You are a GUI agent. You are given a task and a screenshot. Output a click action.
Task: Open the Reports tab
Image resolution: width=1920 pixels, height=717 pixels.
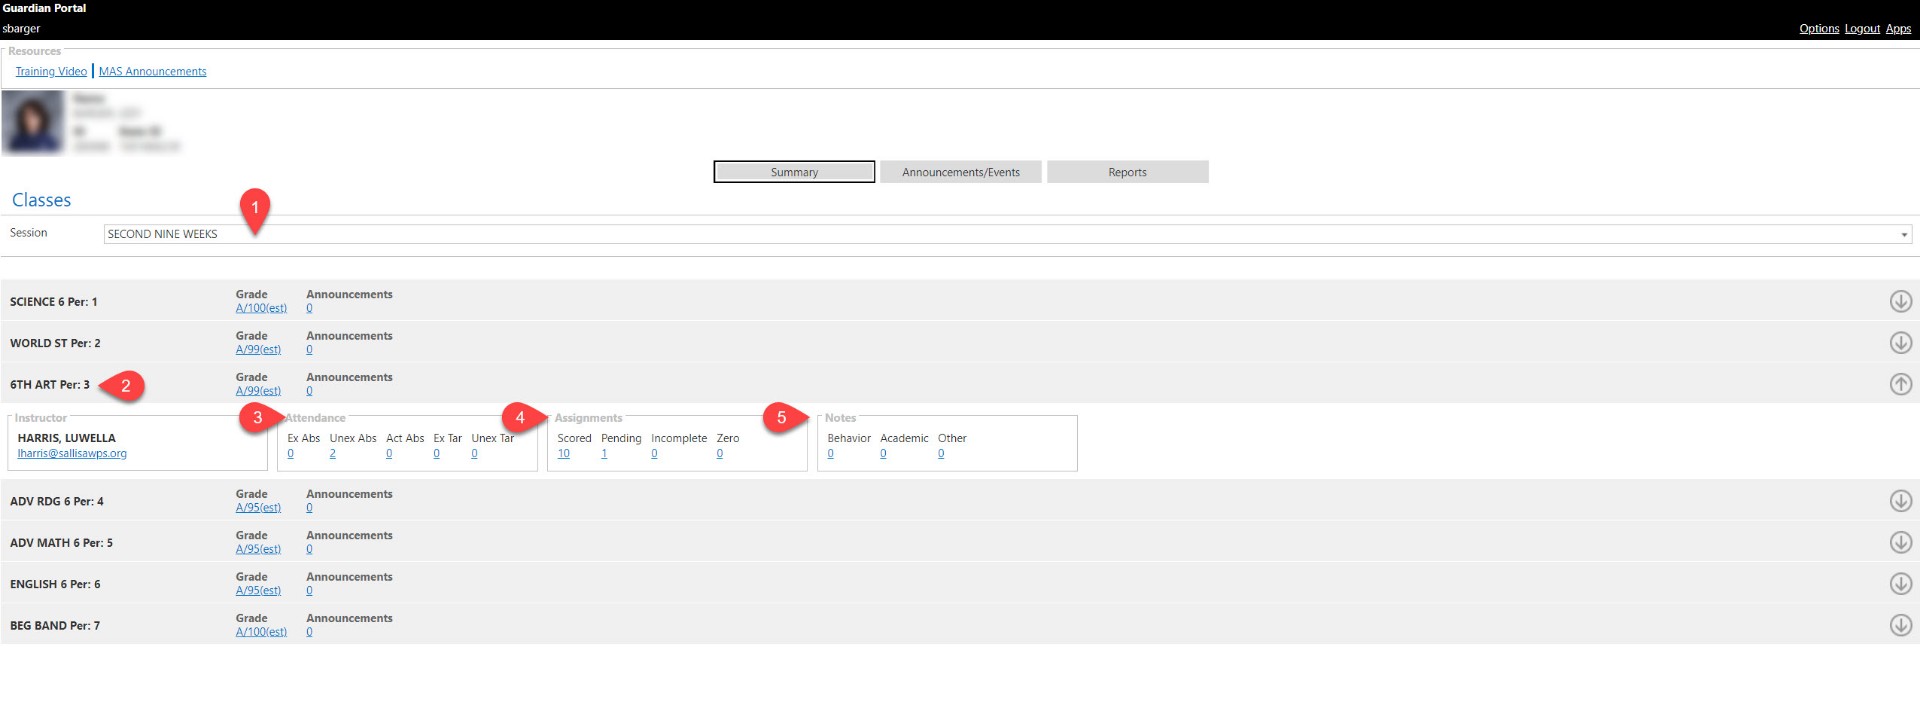click(x=1127, y=172)
